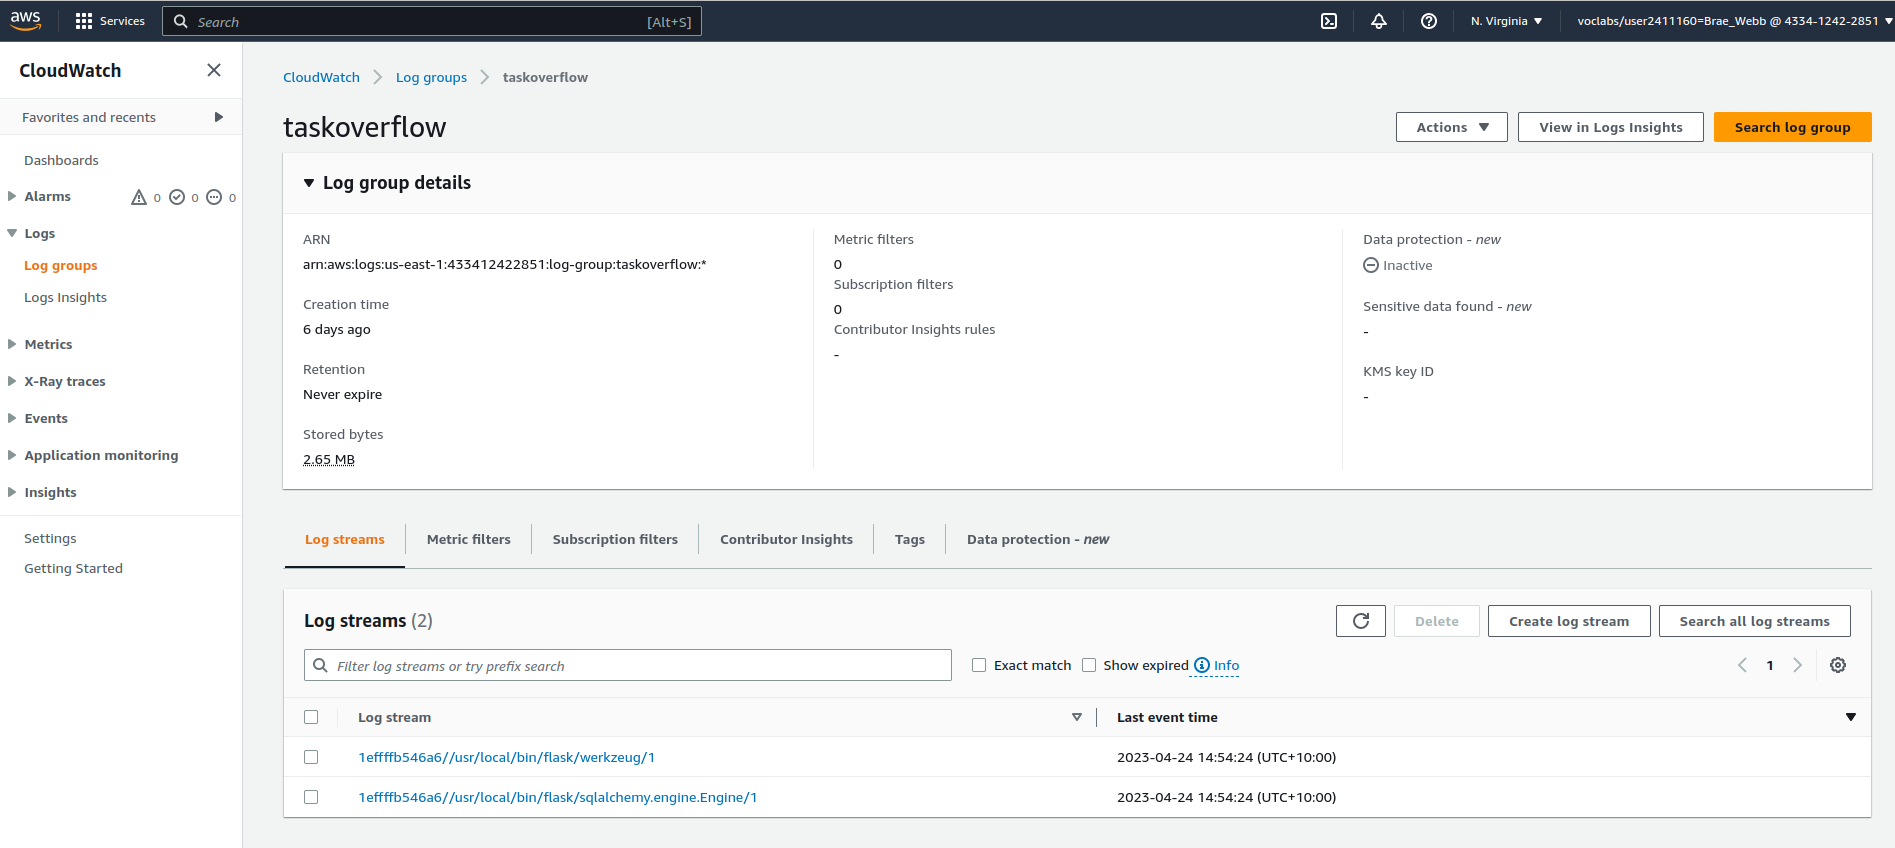Screen dimensions: 1895x848
Task: Switch to the Contributor Insights tab
Action: (787, 539)
